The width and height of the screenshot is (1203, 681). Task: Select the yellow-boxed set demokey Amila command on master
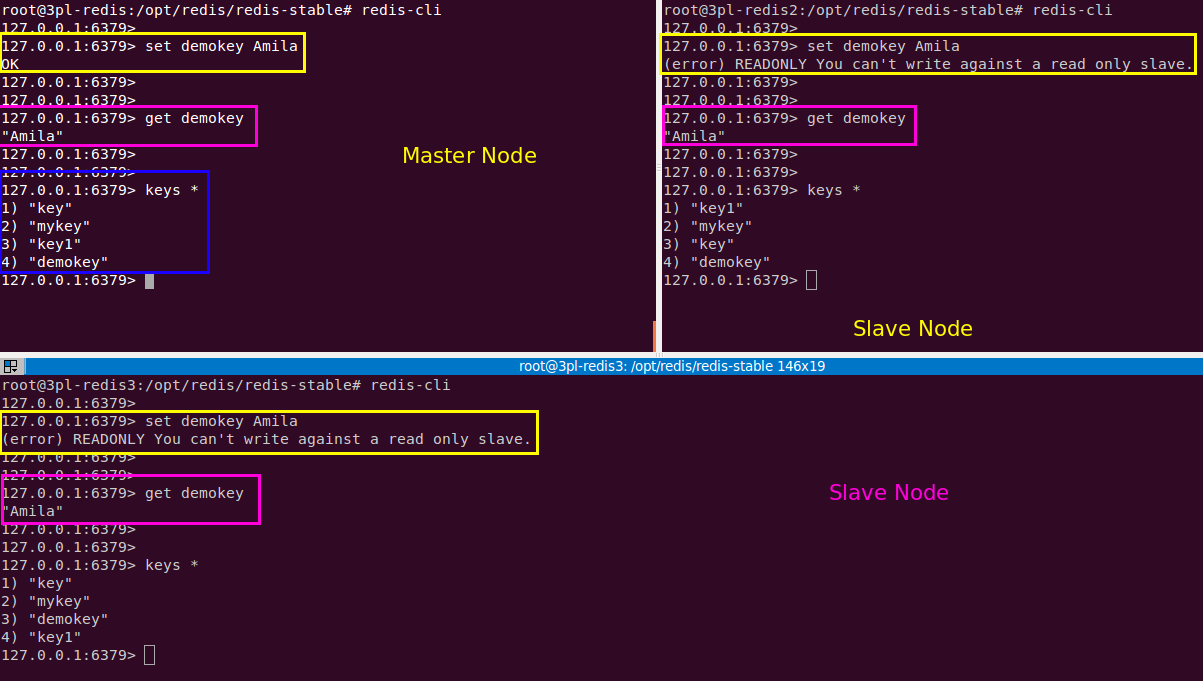(220, 46)
